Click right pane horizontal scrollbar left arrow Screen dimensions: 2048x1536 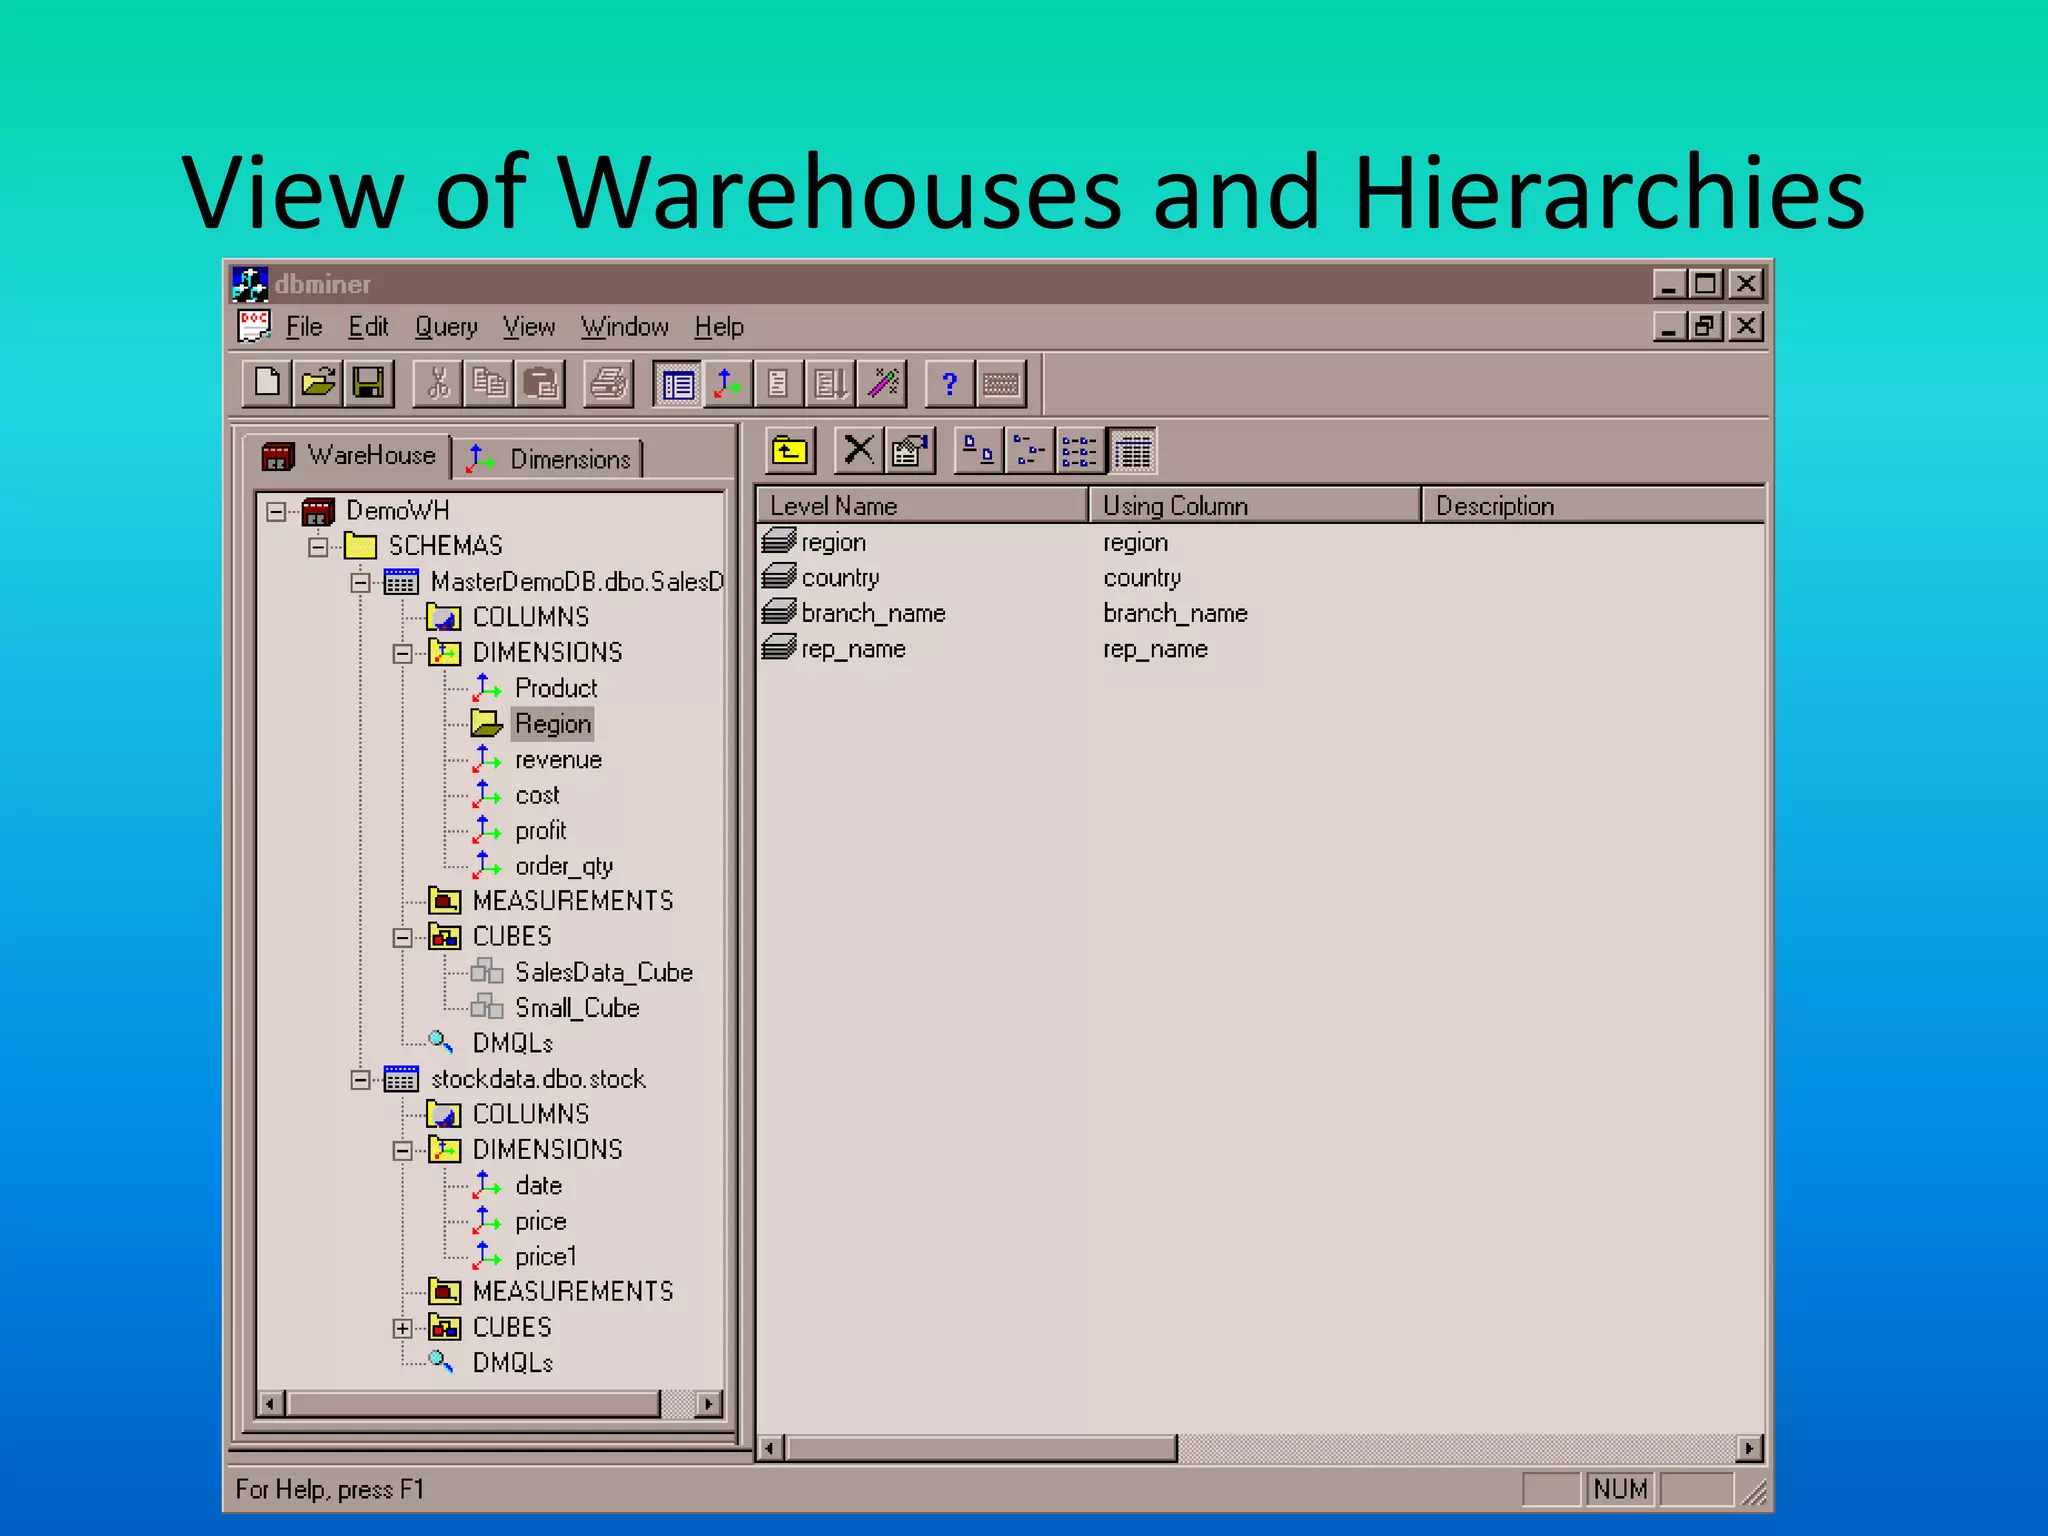(x=769, y=1449)
